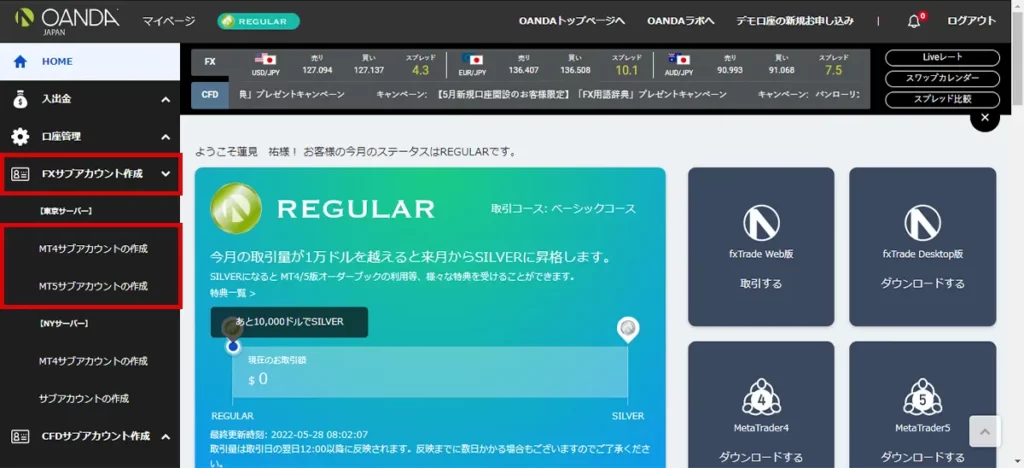Open the Liveレート button

[x=942, y=58]
